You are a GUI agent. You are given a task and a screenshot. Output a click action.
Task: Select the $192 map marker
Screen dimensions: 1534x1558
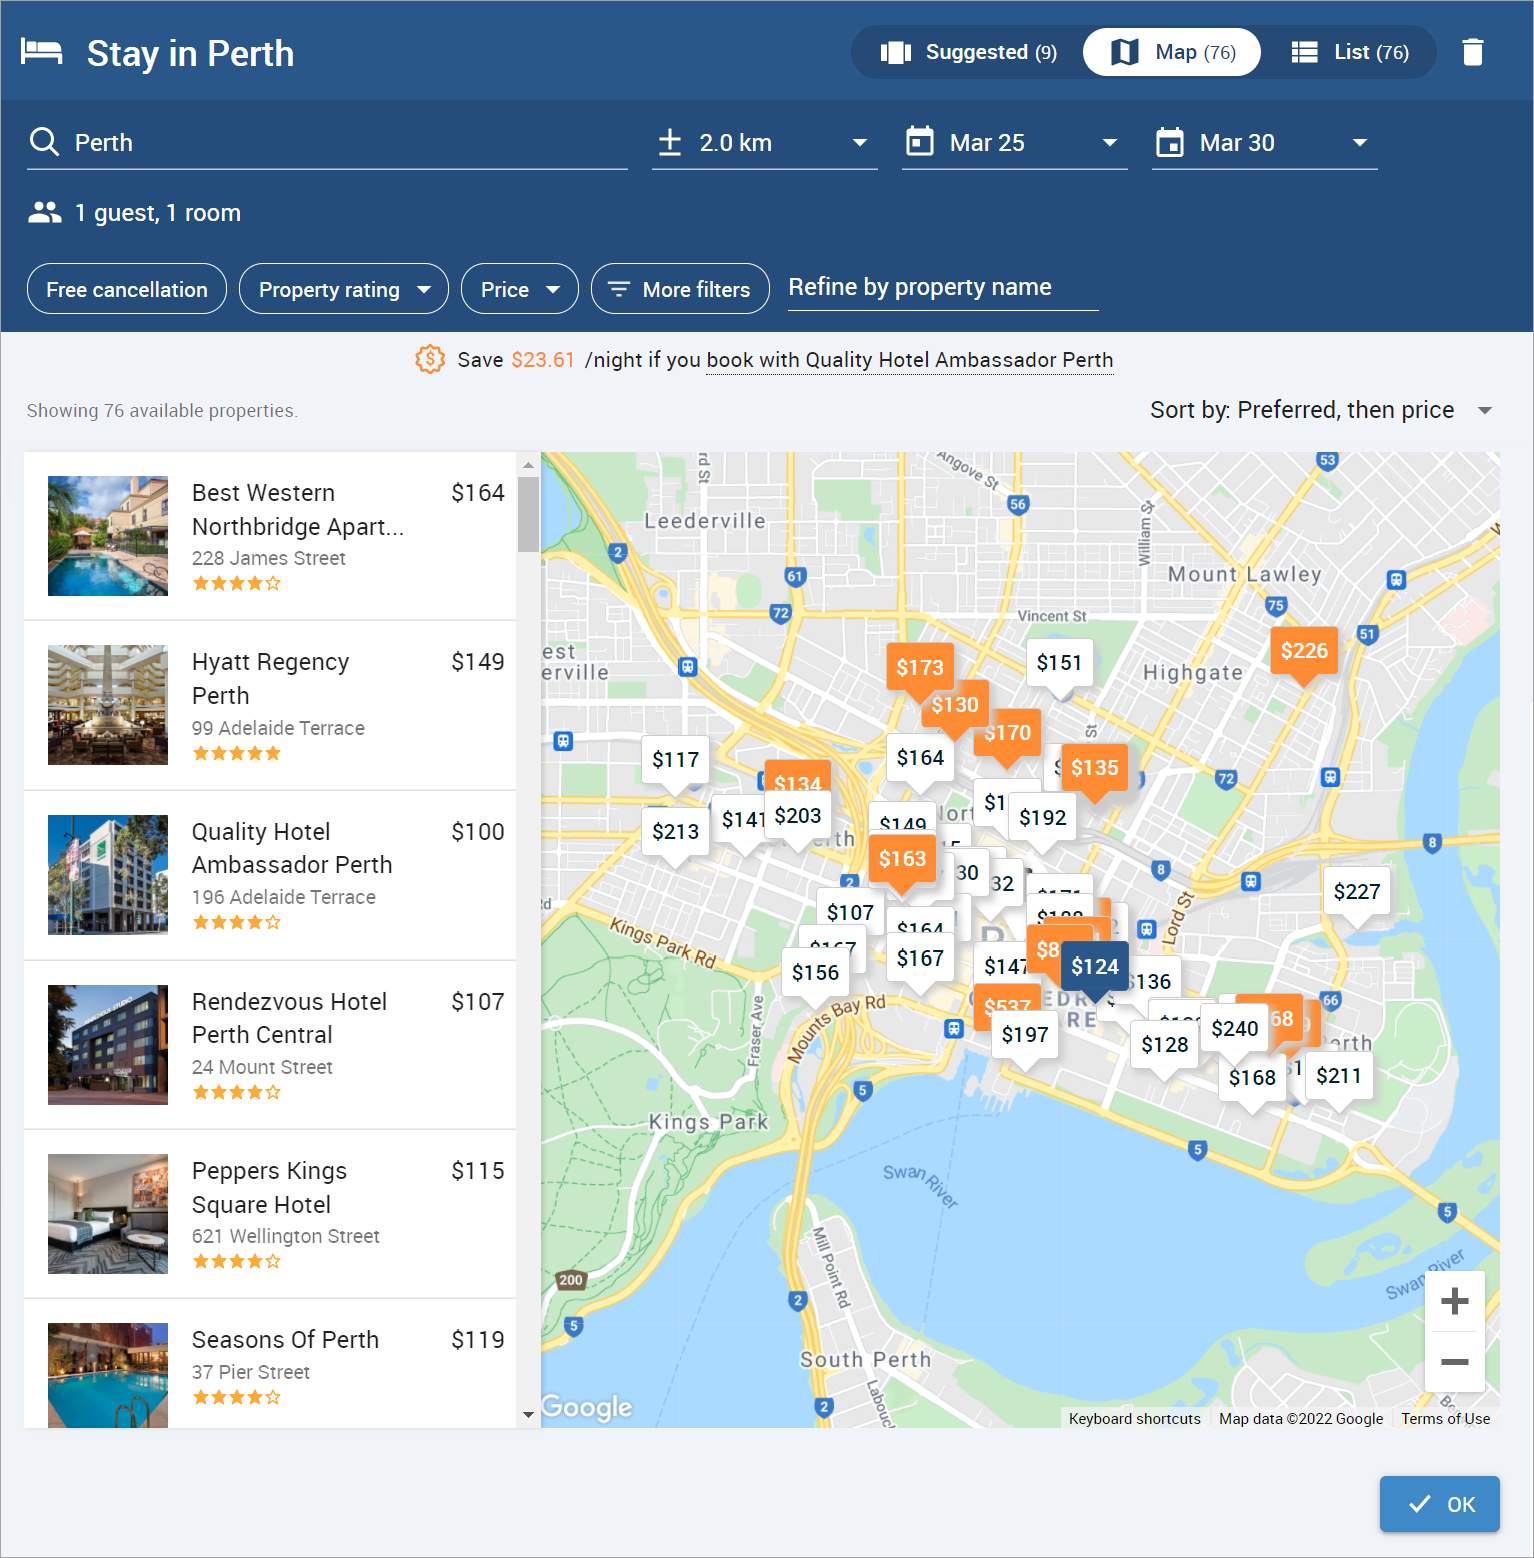click(1042, 818)
